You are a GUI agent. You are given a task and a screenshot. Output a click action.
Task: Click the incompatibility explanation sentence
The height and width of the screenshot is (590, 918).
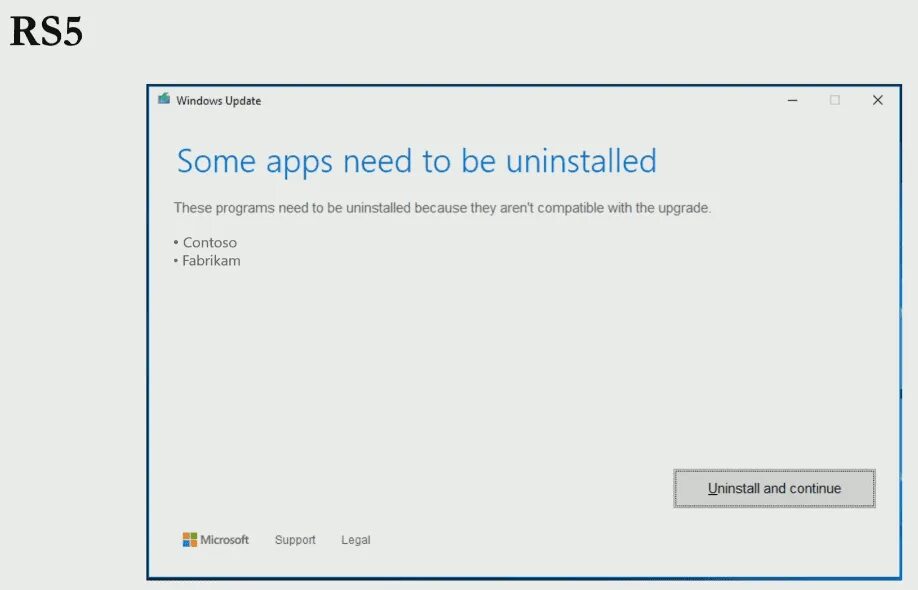(x=442, y=208)
